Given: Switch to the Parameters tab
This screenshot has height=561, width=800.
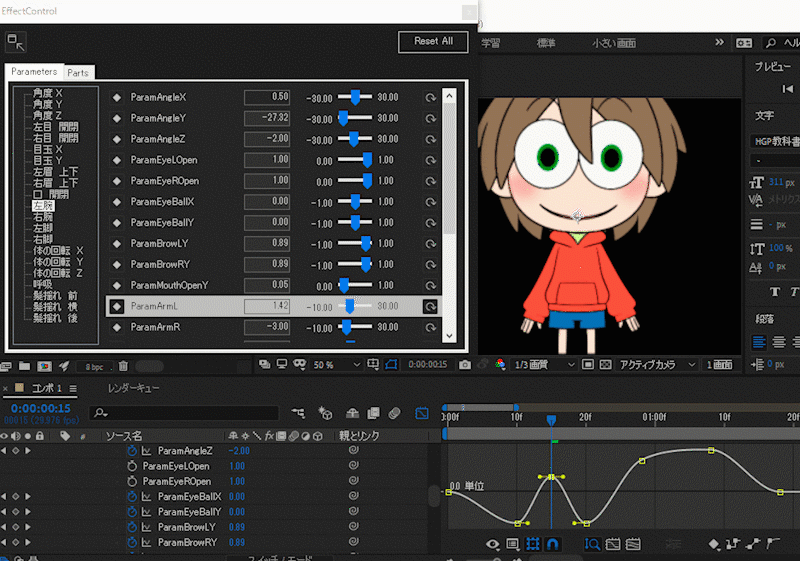Looking at the screenshot, I should click(x=34, y=71).
